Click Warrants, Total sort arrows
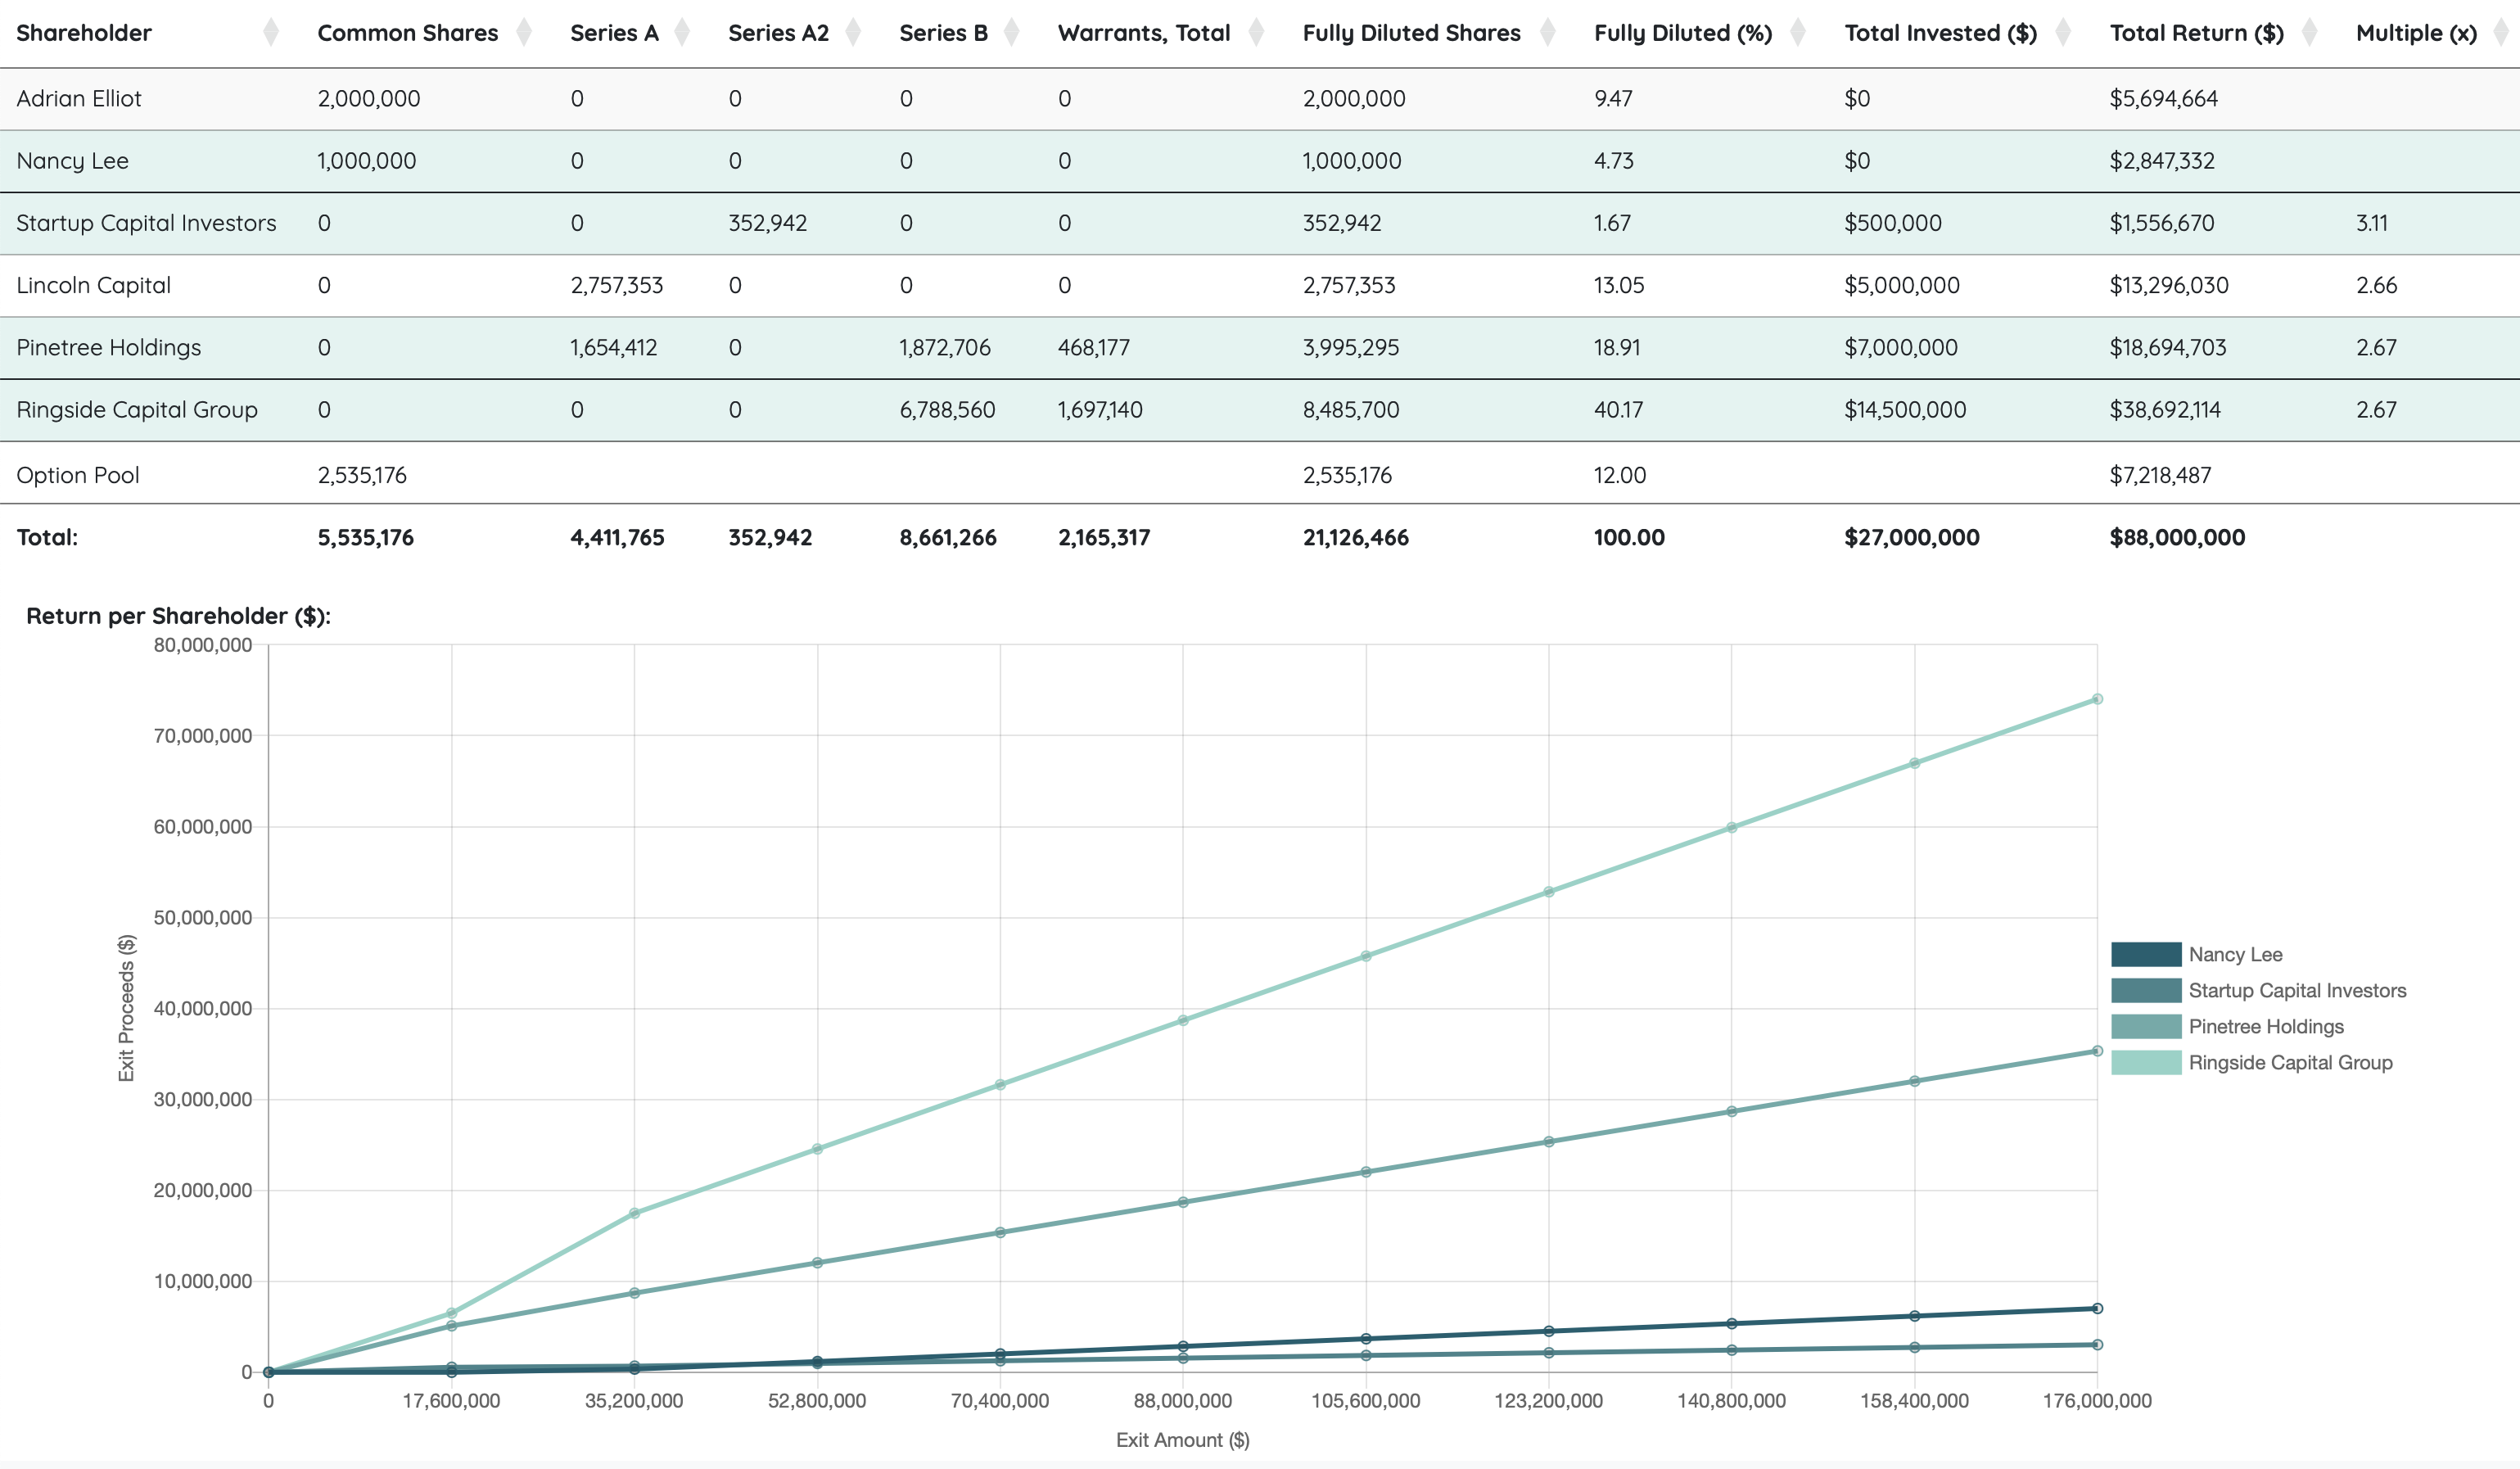 1256,33
